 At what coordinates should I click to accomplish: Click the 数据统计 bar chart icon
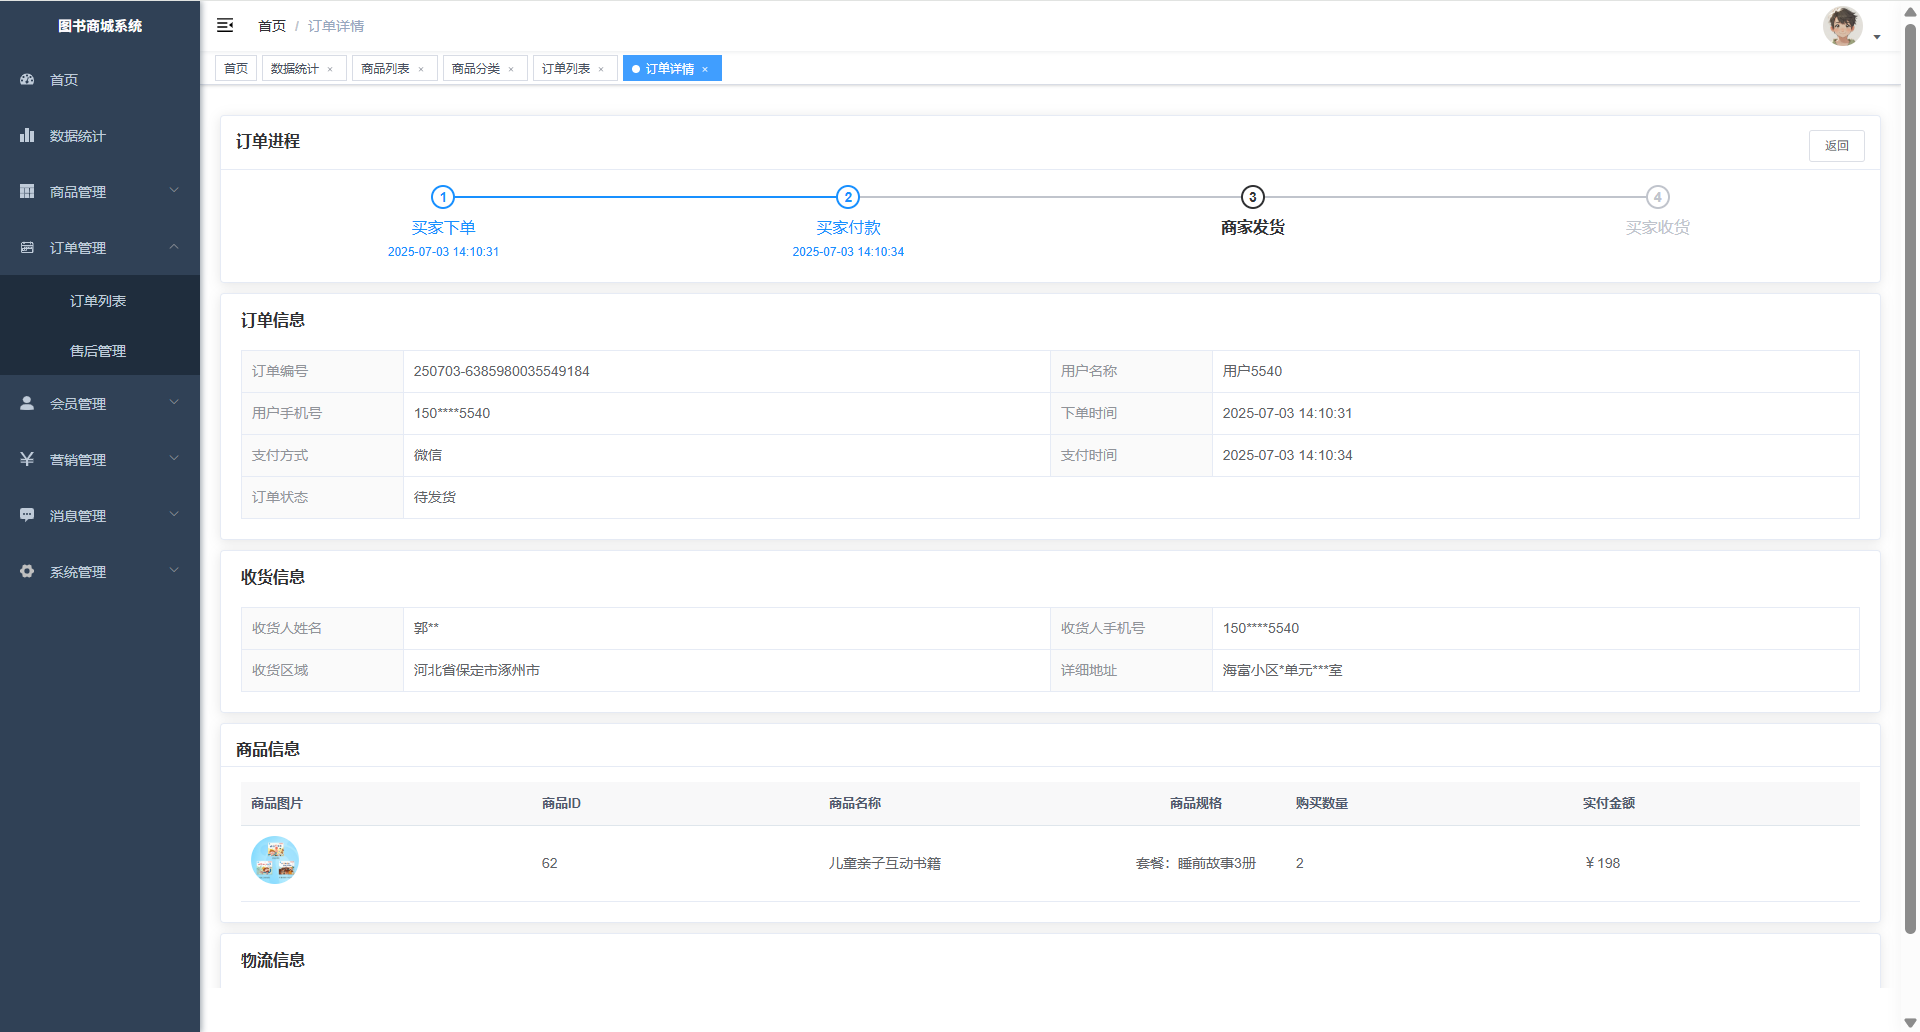click(27, 135)
